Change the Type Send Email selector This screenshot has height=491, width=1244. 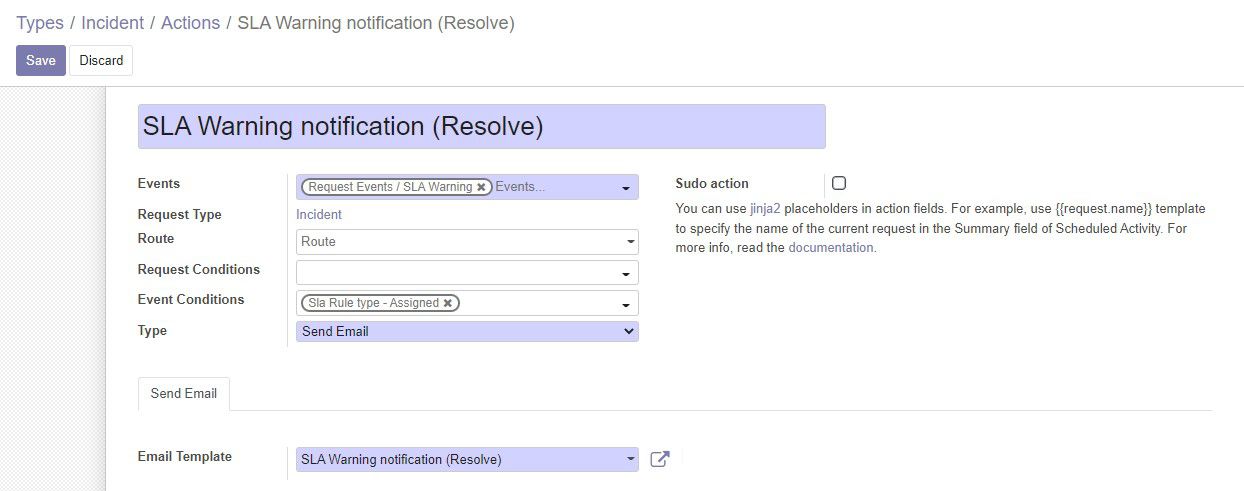pyautogui.click(x=467, y=331)
